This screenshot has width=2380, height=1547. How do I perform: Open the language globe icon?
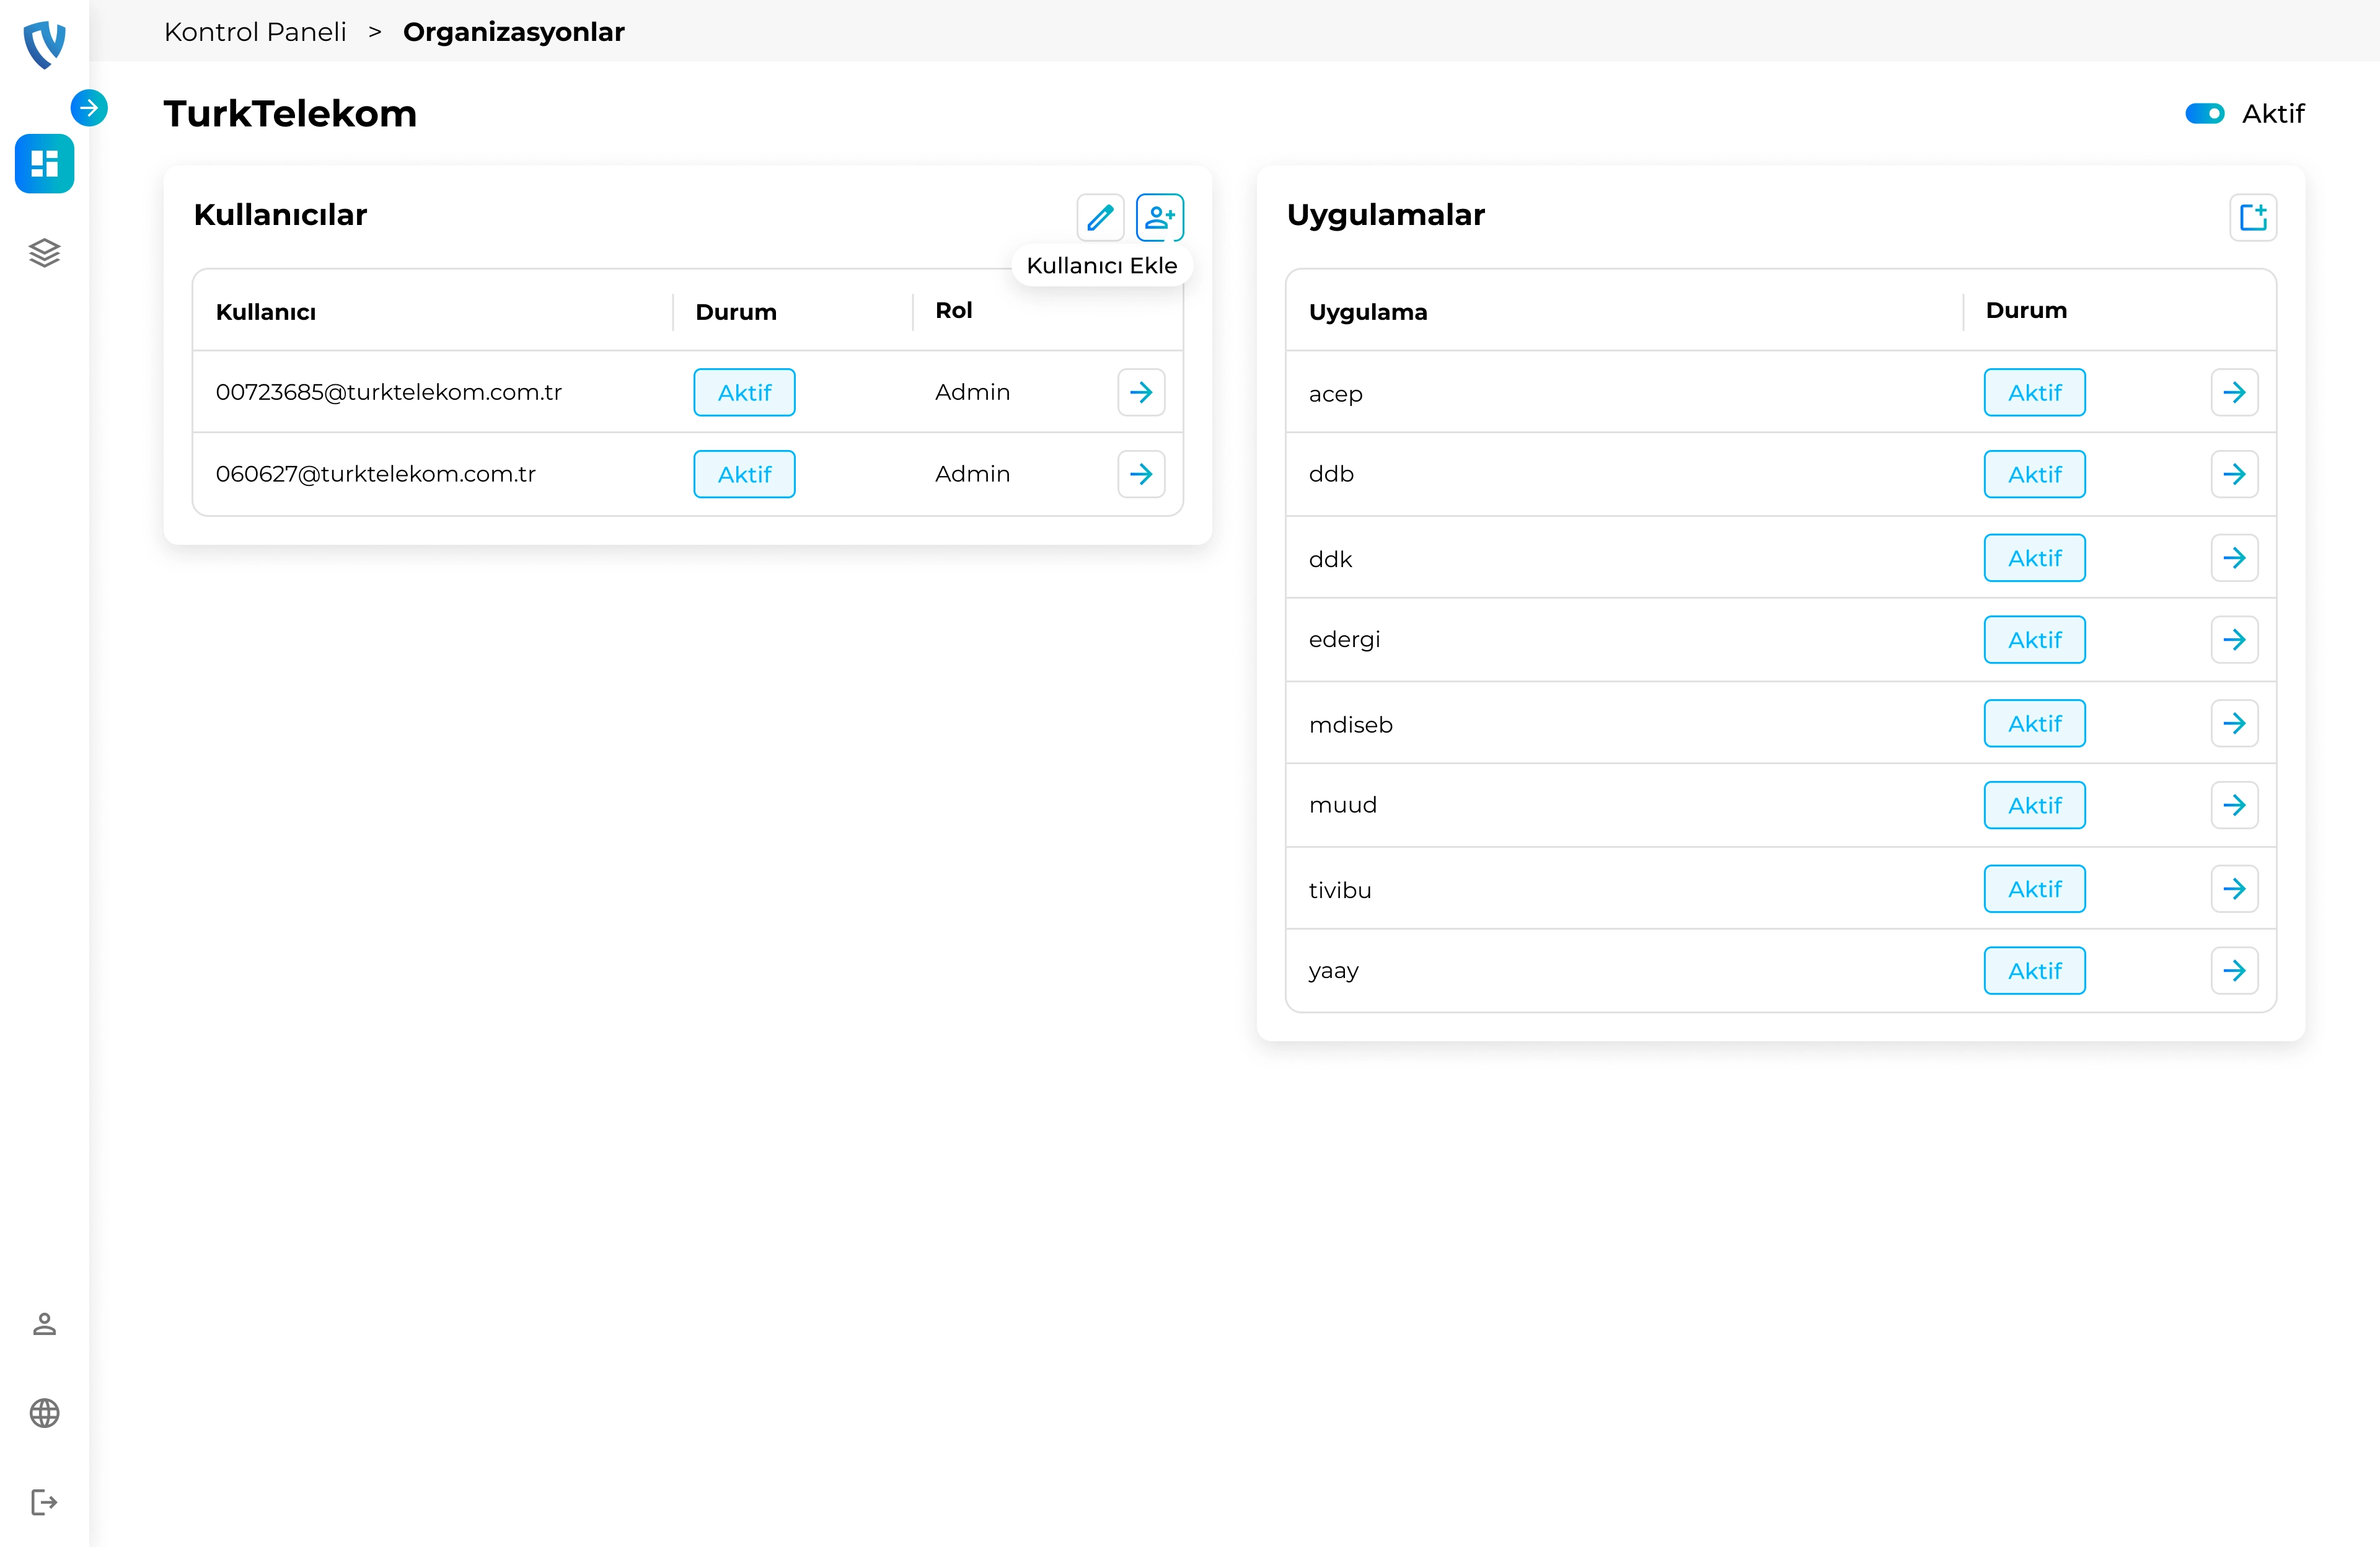[44, 1413]
